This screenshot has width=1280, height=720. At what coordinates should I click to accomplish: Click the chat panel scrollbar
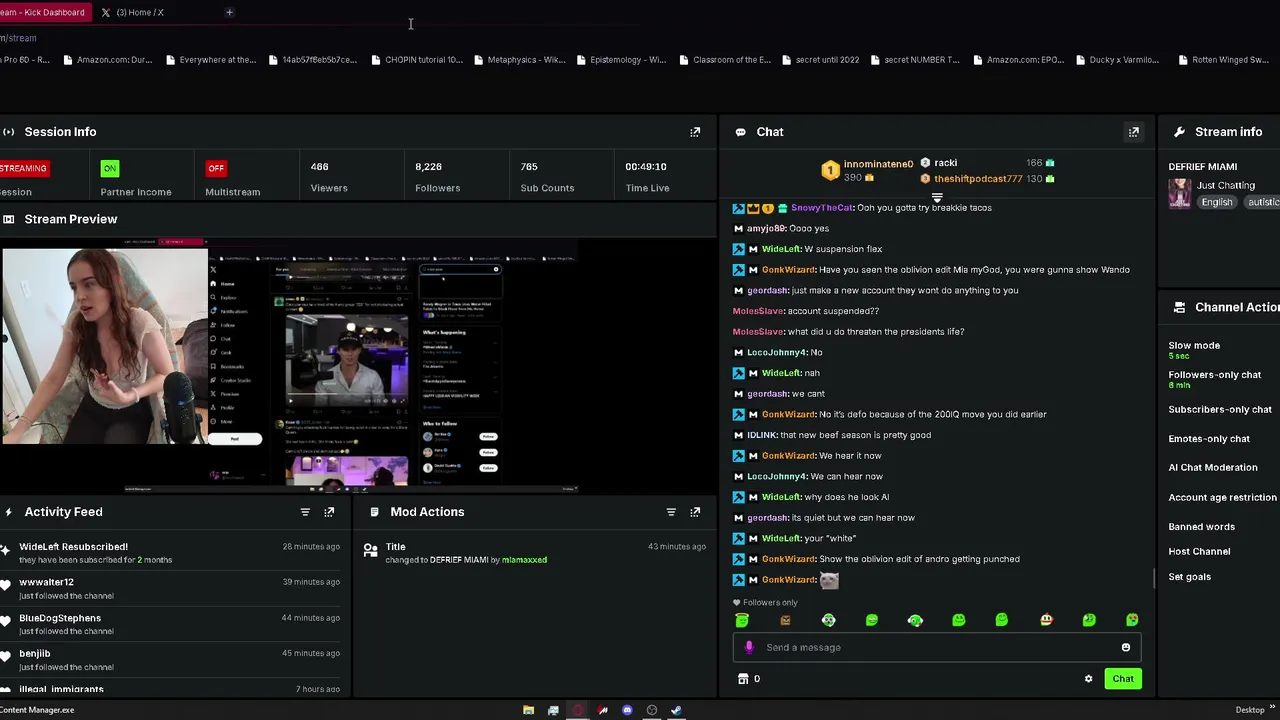pyautogui.click(x=1154, y=578)
